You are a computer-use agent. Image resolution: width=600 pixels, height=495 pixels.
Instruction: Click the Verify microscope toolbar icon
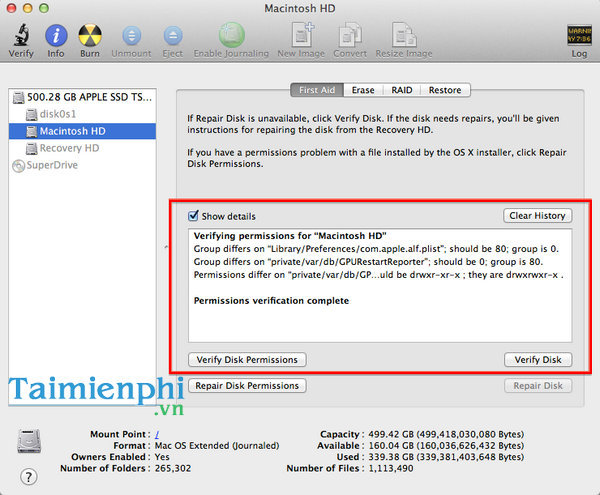pyautogui.click(x=21, y=35)
